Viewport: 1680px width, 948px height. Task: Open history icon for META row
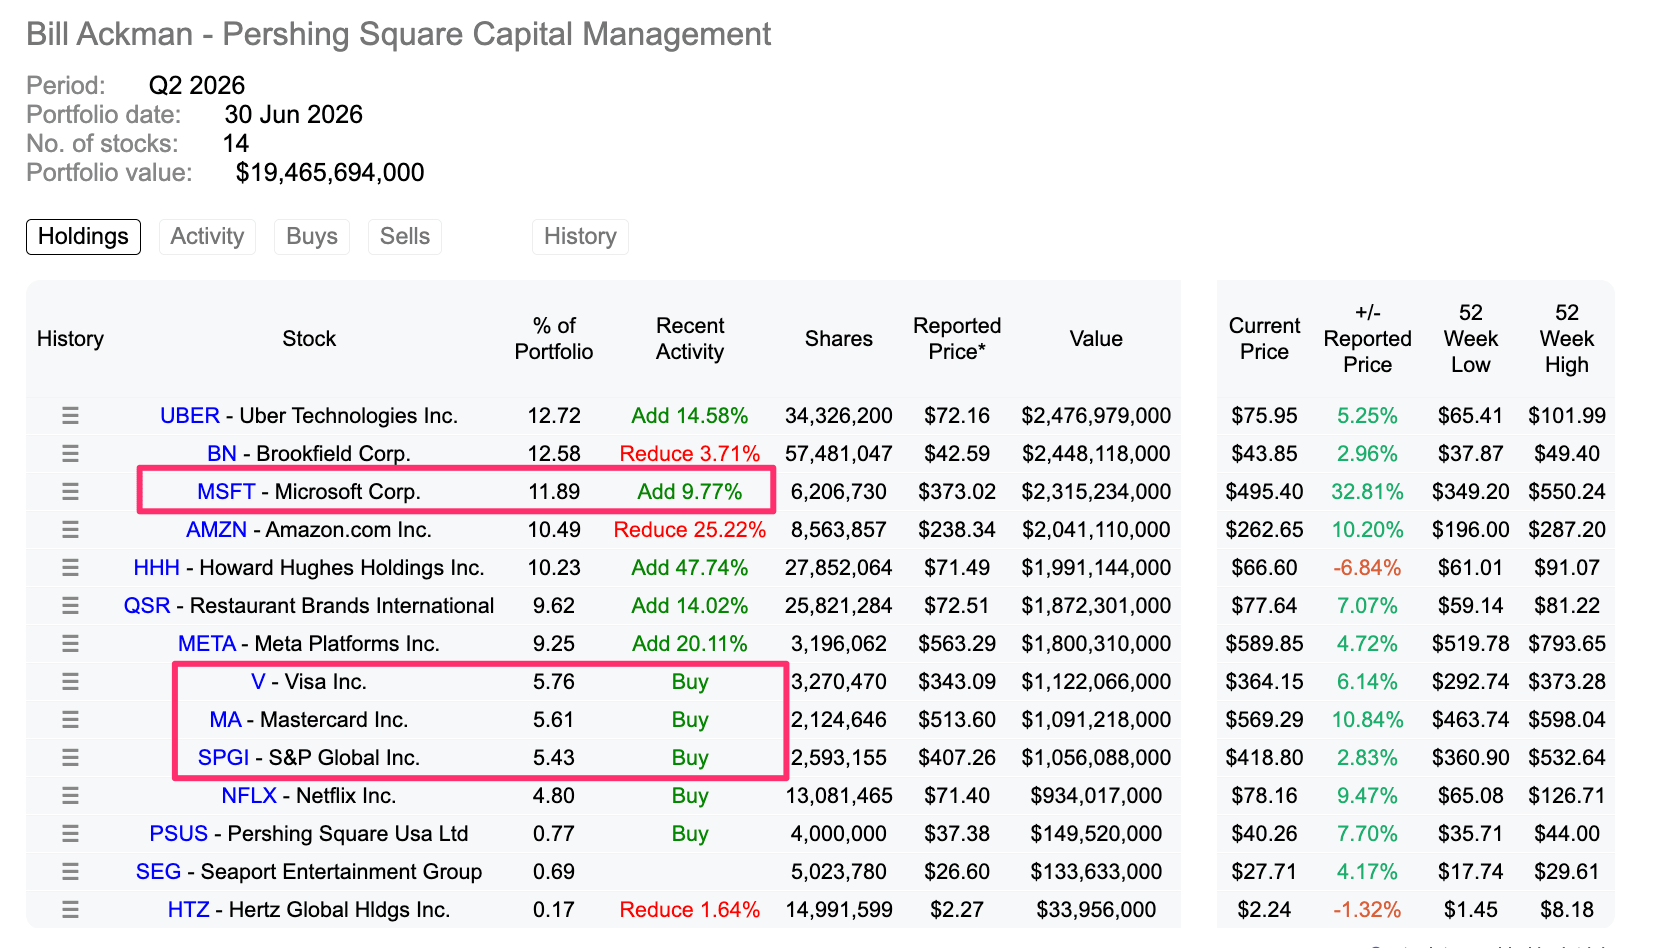(70, 643)
